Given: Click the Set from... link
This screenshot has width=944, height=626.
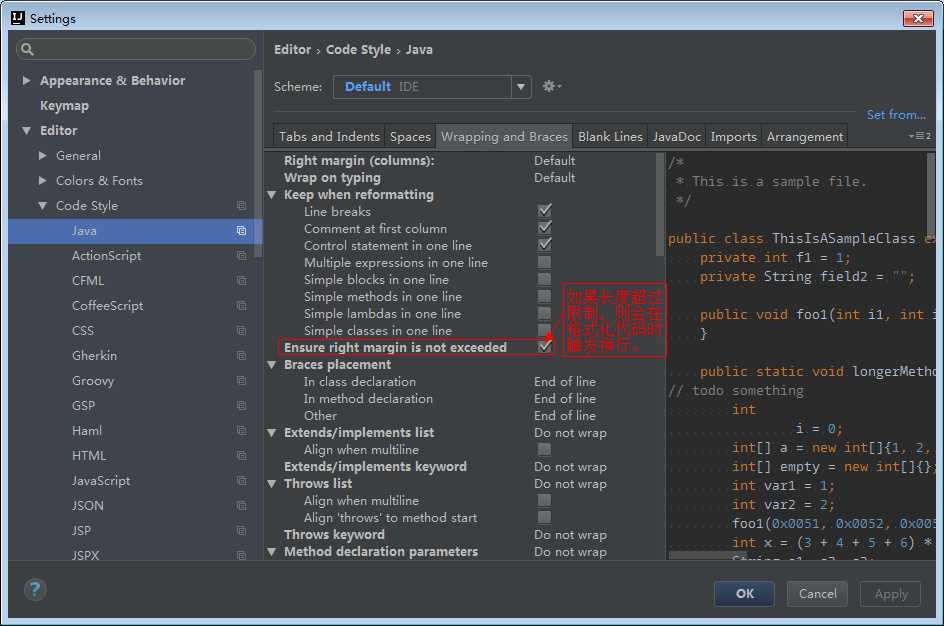Looking at the screenshot, I should coord(896,114).
